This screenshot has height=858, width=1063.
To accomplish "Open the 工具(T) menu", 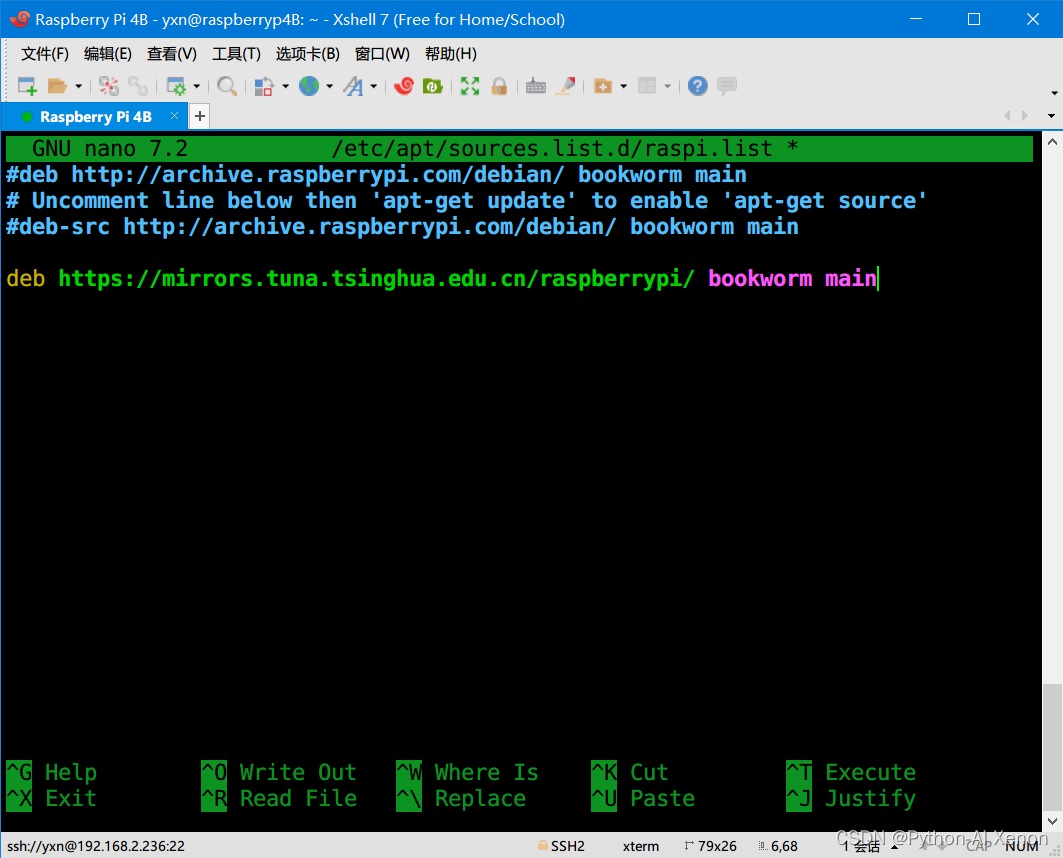I will (236, 54).
